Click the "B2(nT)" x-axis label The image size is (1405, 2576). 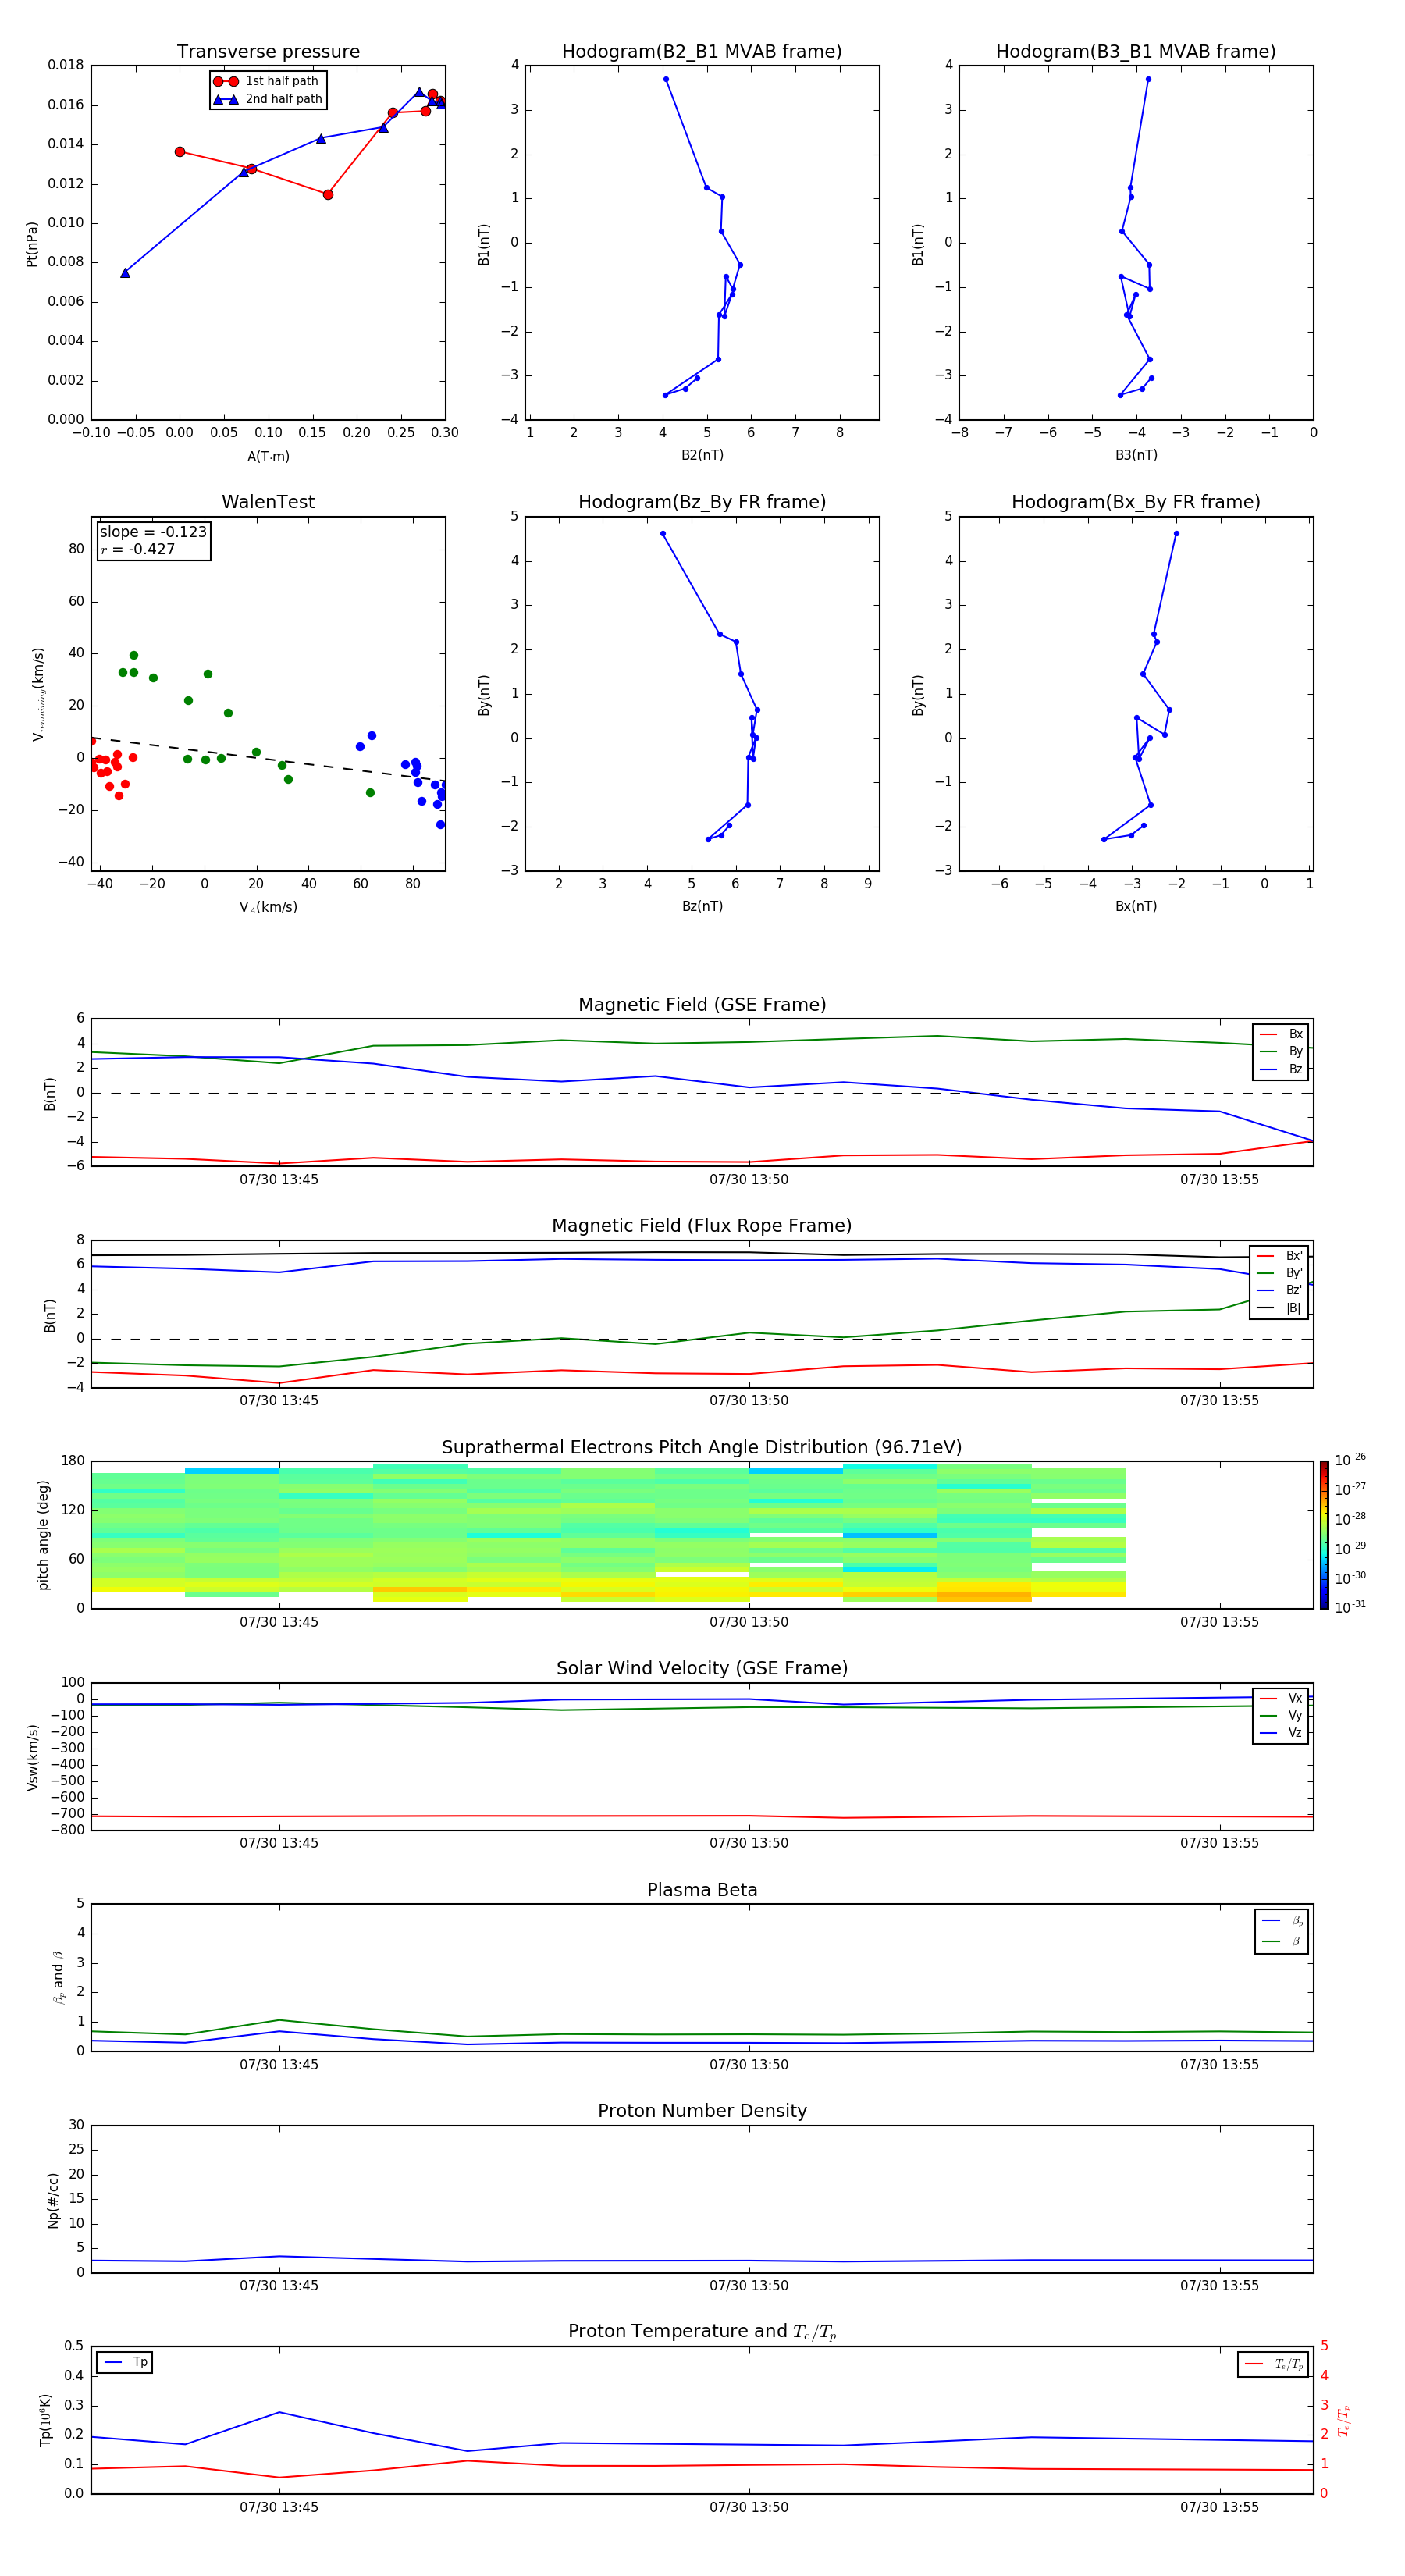click(x=702, y=456)
